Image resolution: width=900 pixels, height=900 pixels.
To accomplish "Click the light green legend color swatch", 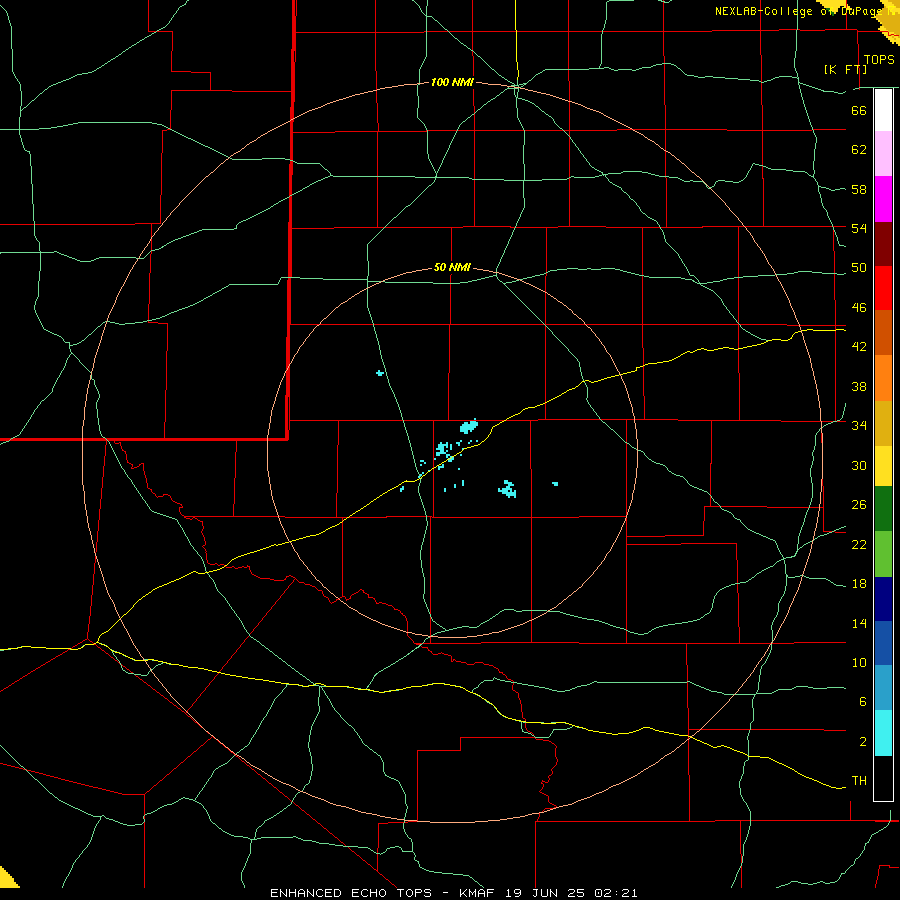I will pos(883,554).
